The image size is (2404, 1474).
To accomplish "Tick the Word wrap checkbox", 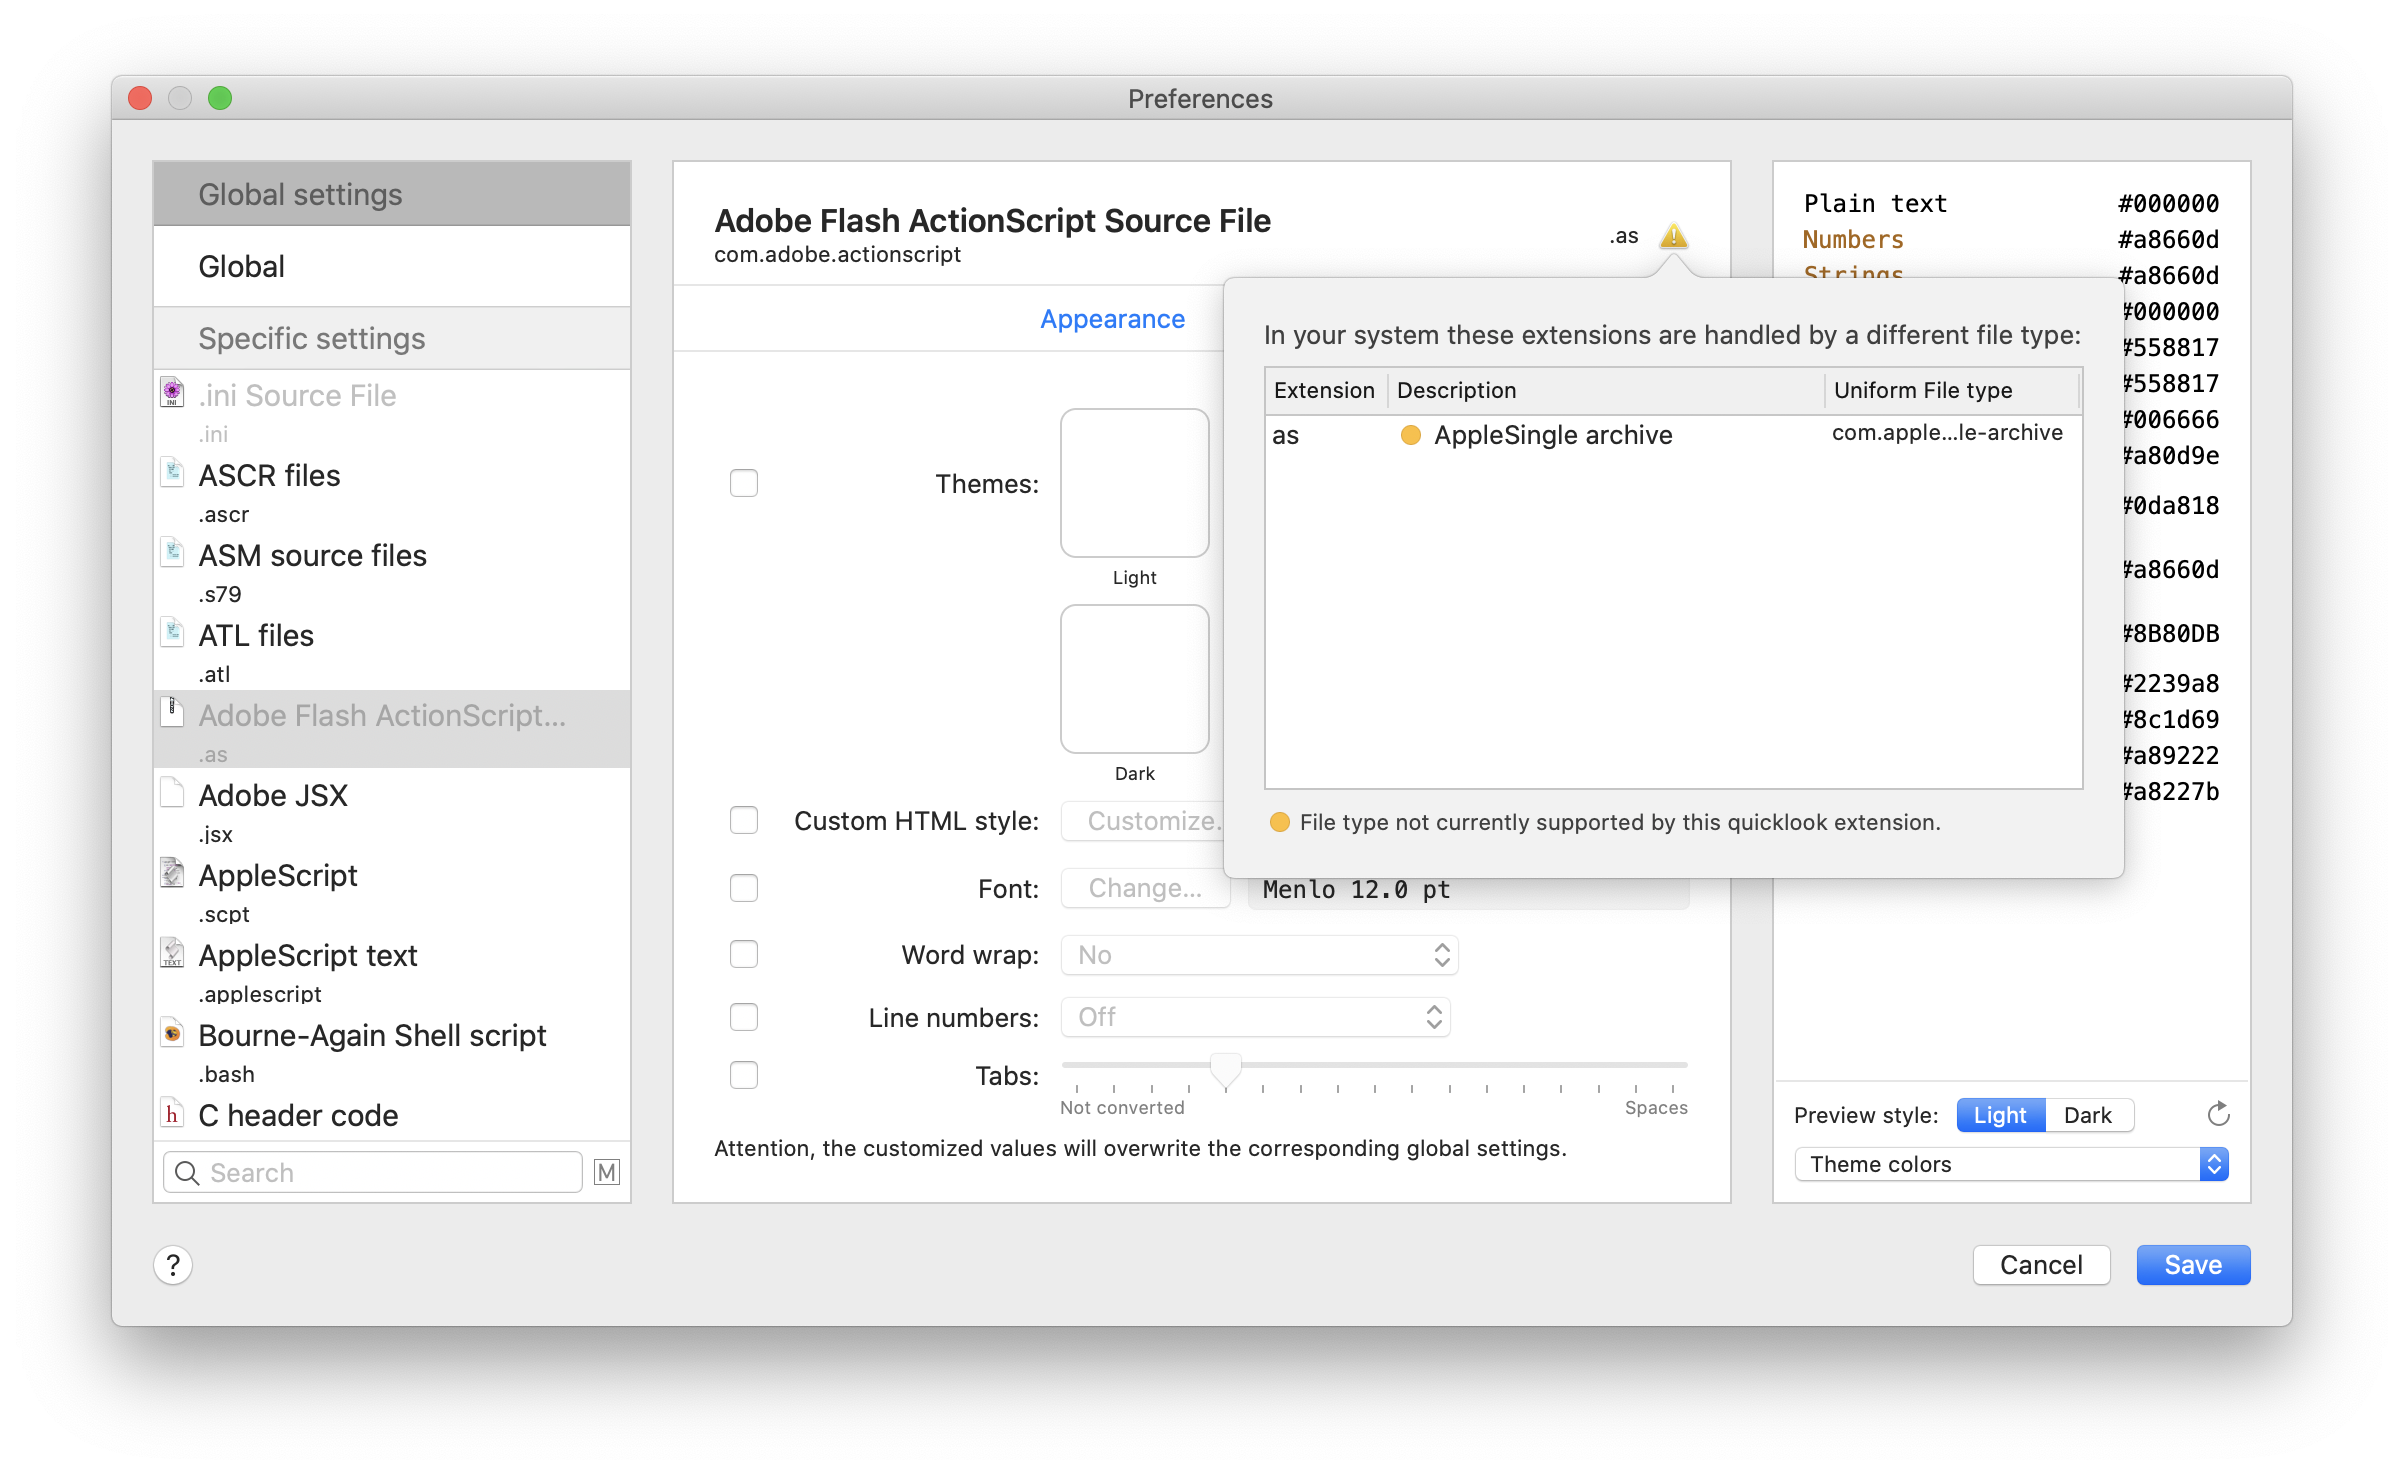I will pyautogui.click(x=744, y=954).
